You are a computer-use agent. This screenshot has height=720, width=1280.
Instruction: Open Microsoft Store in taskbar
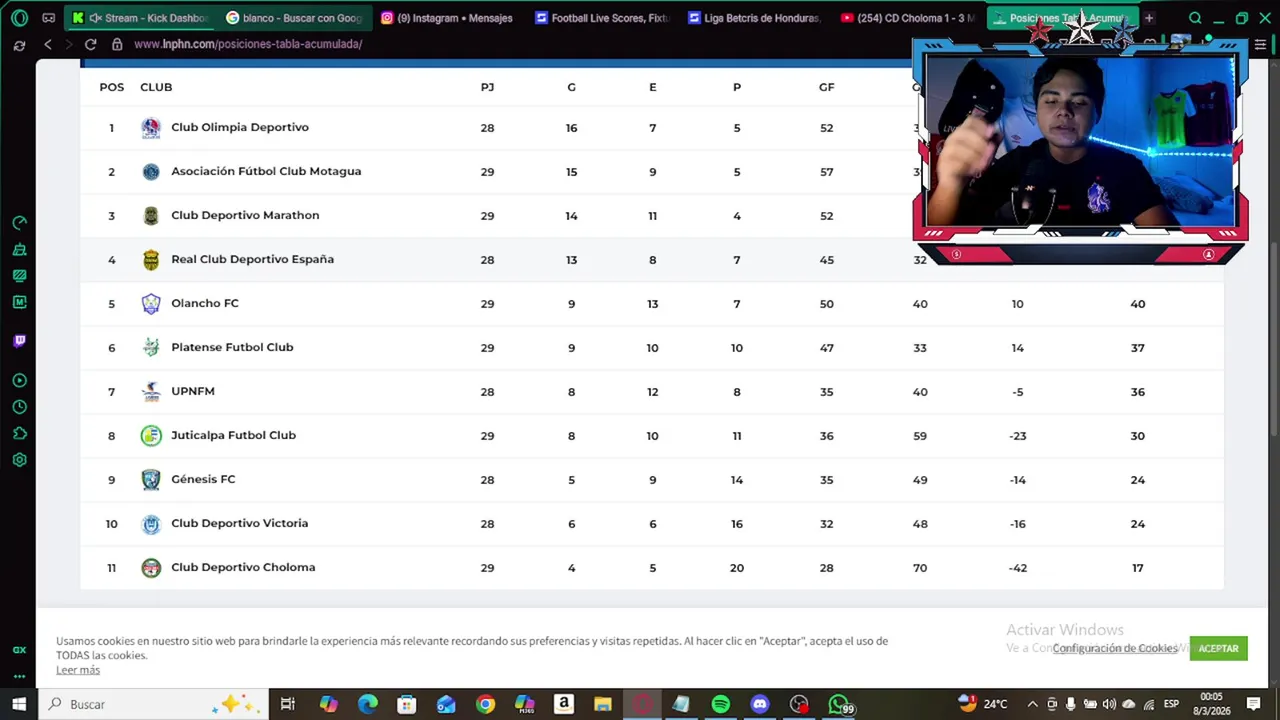coord(406,704)
